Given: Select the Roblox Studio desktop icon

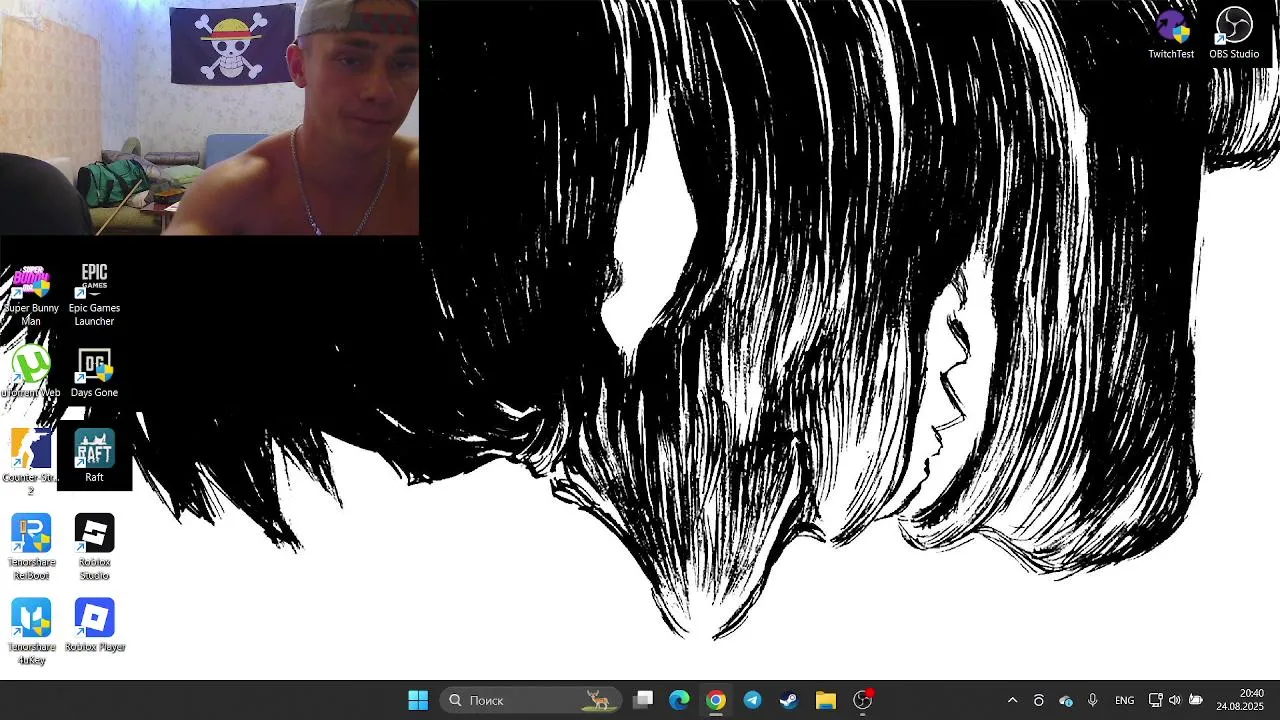Looking at the screenshot, I should click(x=94, y=547).
